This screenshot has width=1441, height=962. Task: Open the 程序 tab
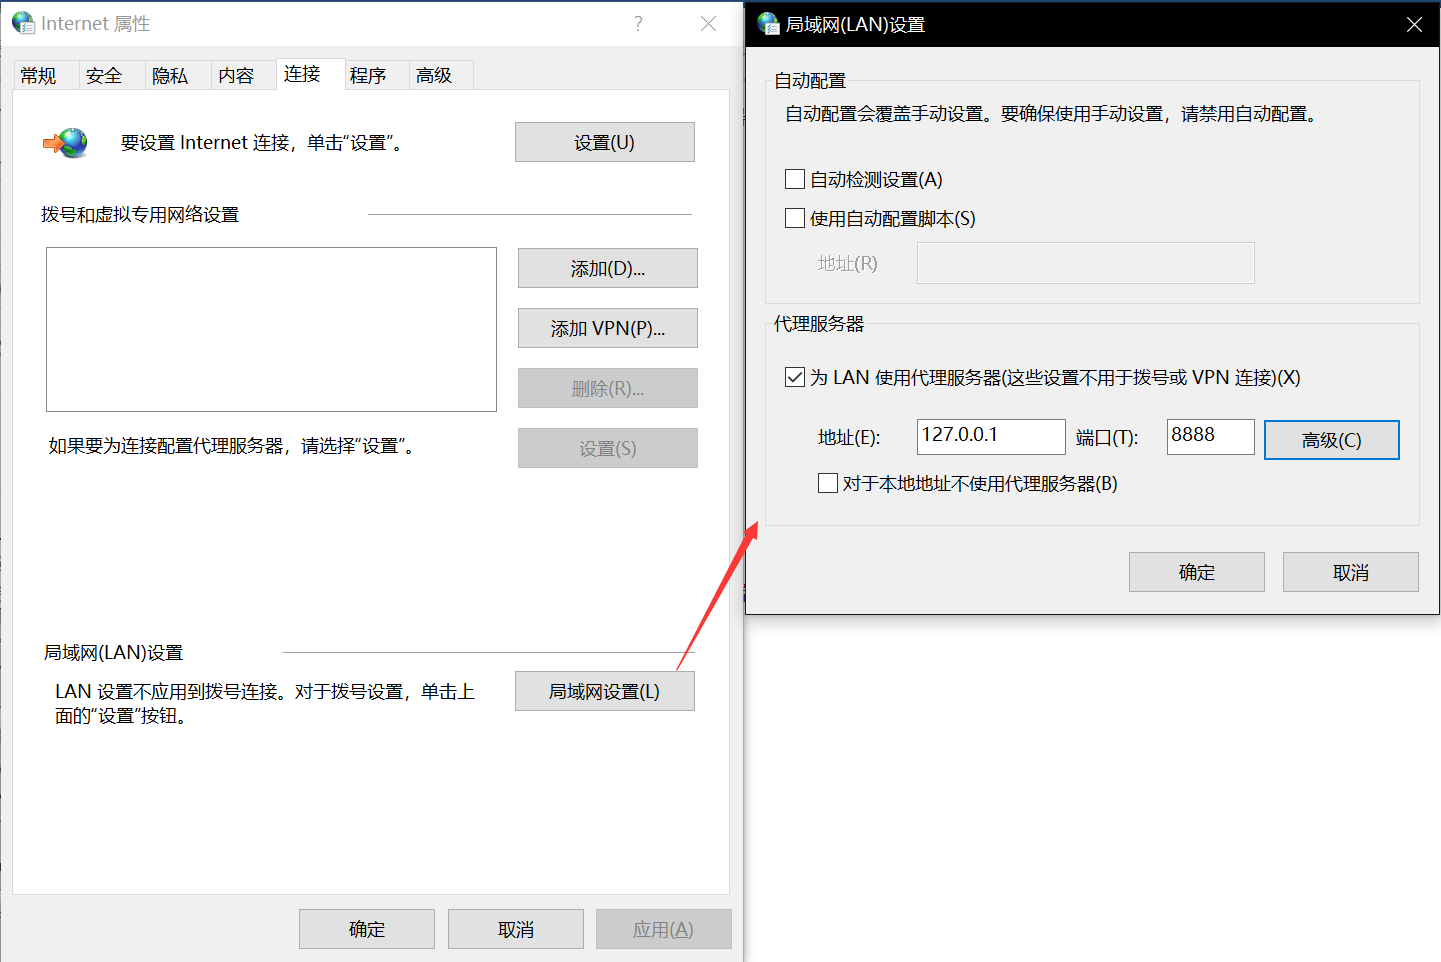[x=368, y=76]
